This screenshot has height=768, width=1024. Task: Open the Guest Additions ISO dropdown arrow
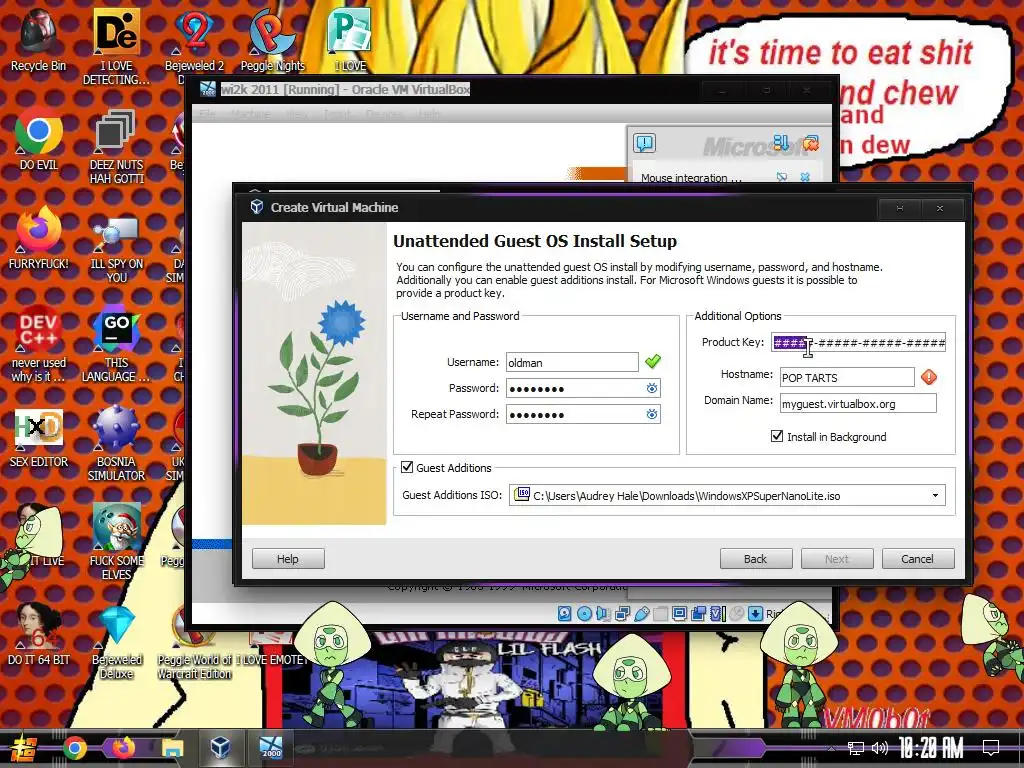point(935,496)
